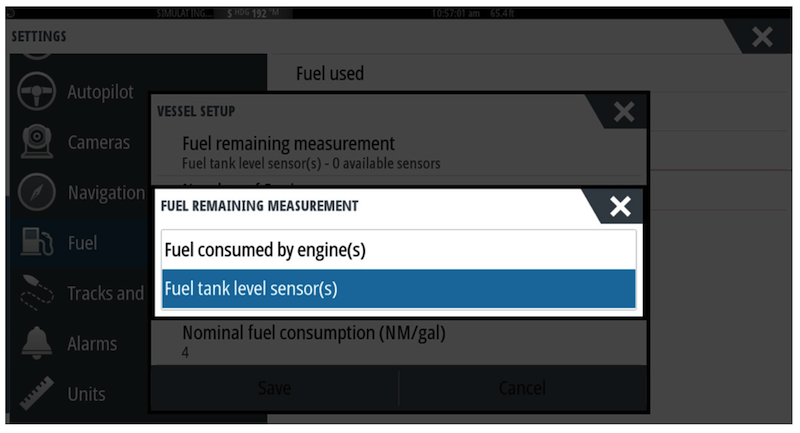The image size is (800, 433).
Task: Open Fuel remaining measurement setting
Action: pyautogui.click(x=398, y=152)
